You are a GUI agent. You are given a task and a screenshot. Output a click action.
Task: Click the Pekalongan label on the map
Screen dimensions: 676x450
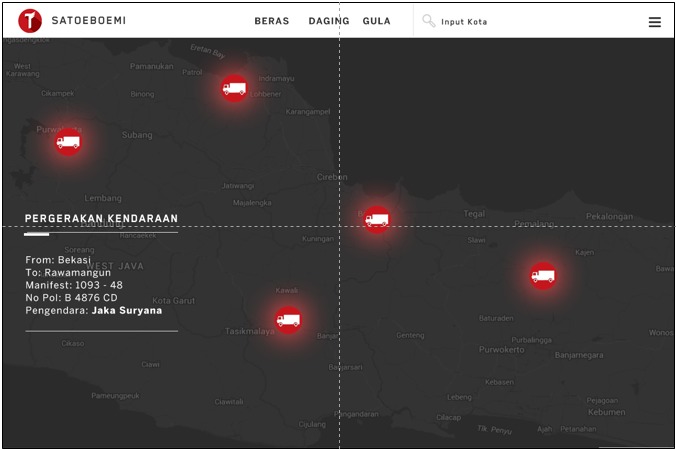click(610, 216)
